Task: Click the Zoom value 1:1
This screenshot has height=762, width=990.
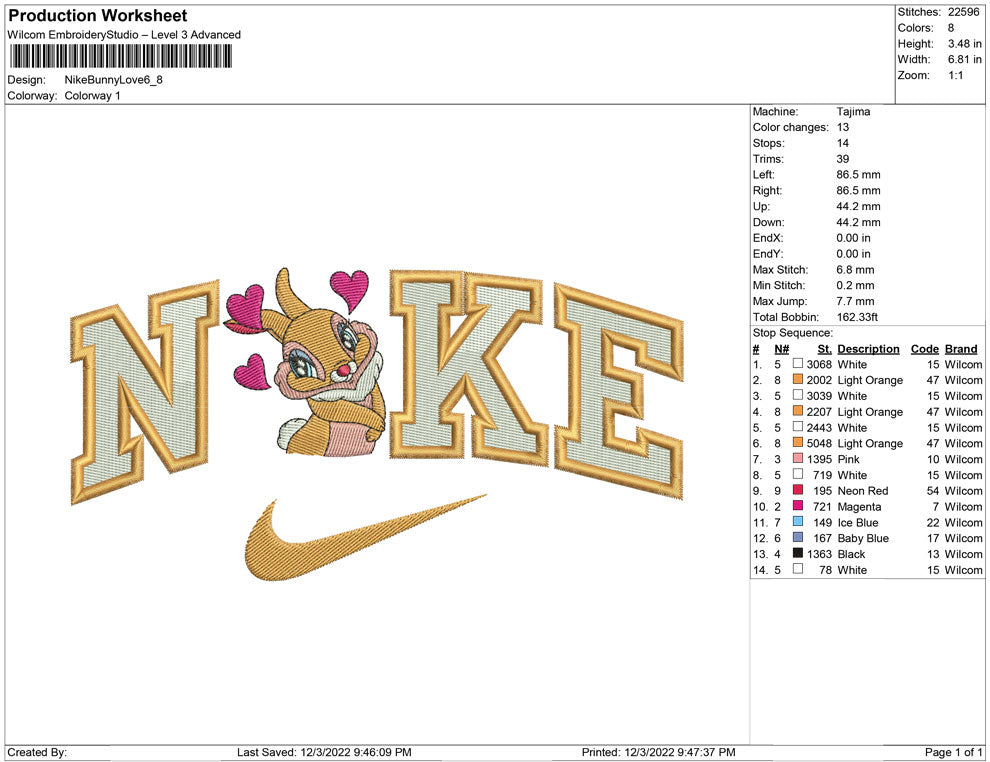Action: click(955, 75)
